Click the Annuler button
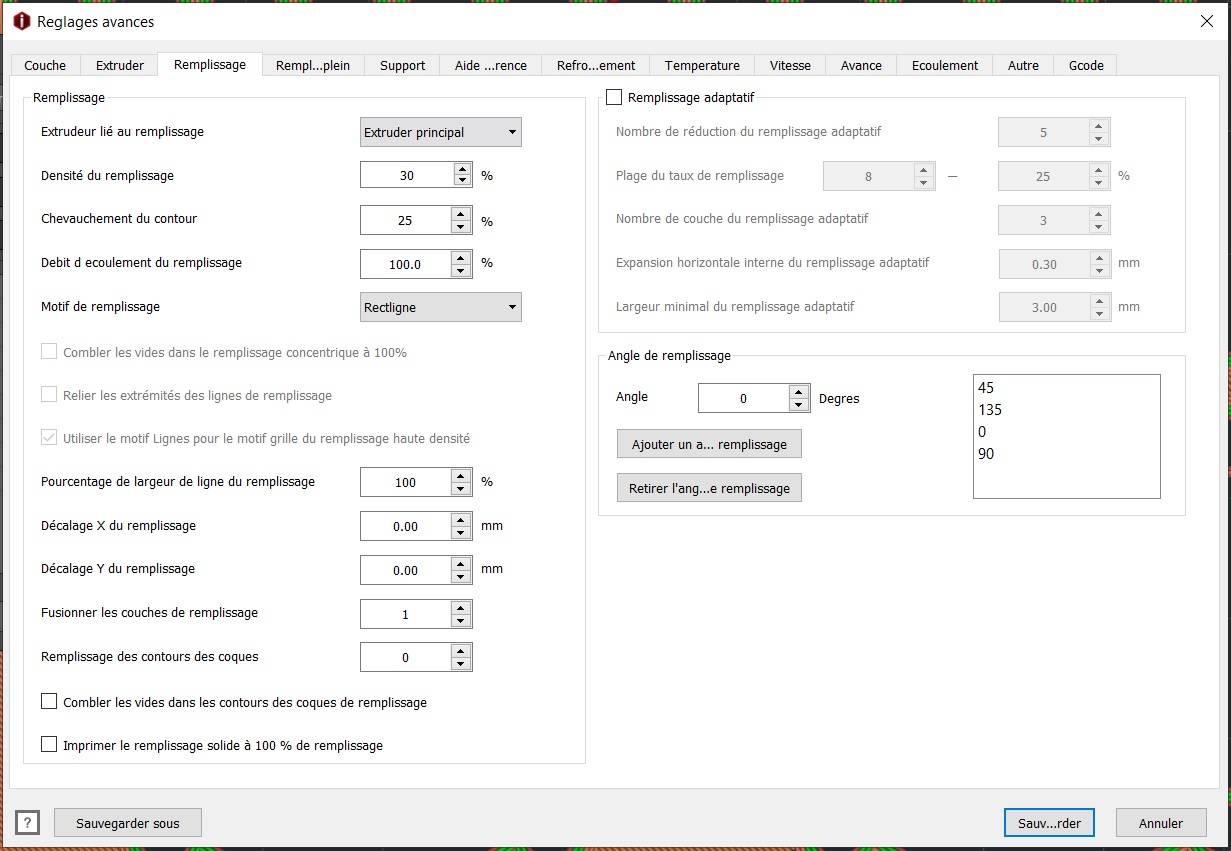This screenshot has width=1231, height=851. (x=1161, y=823)
